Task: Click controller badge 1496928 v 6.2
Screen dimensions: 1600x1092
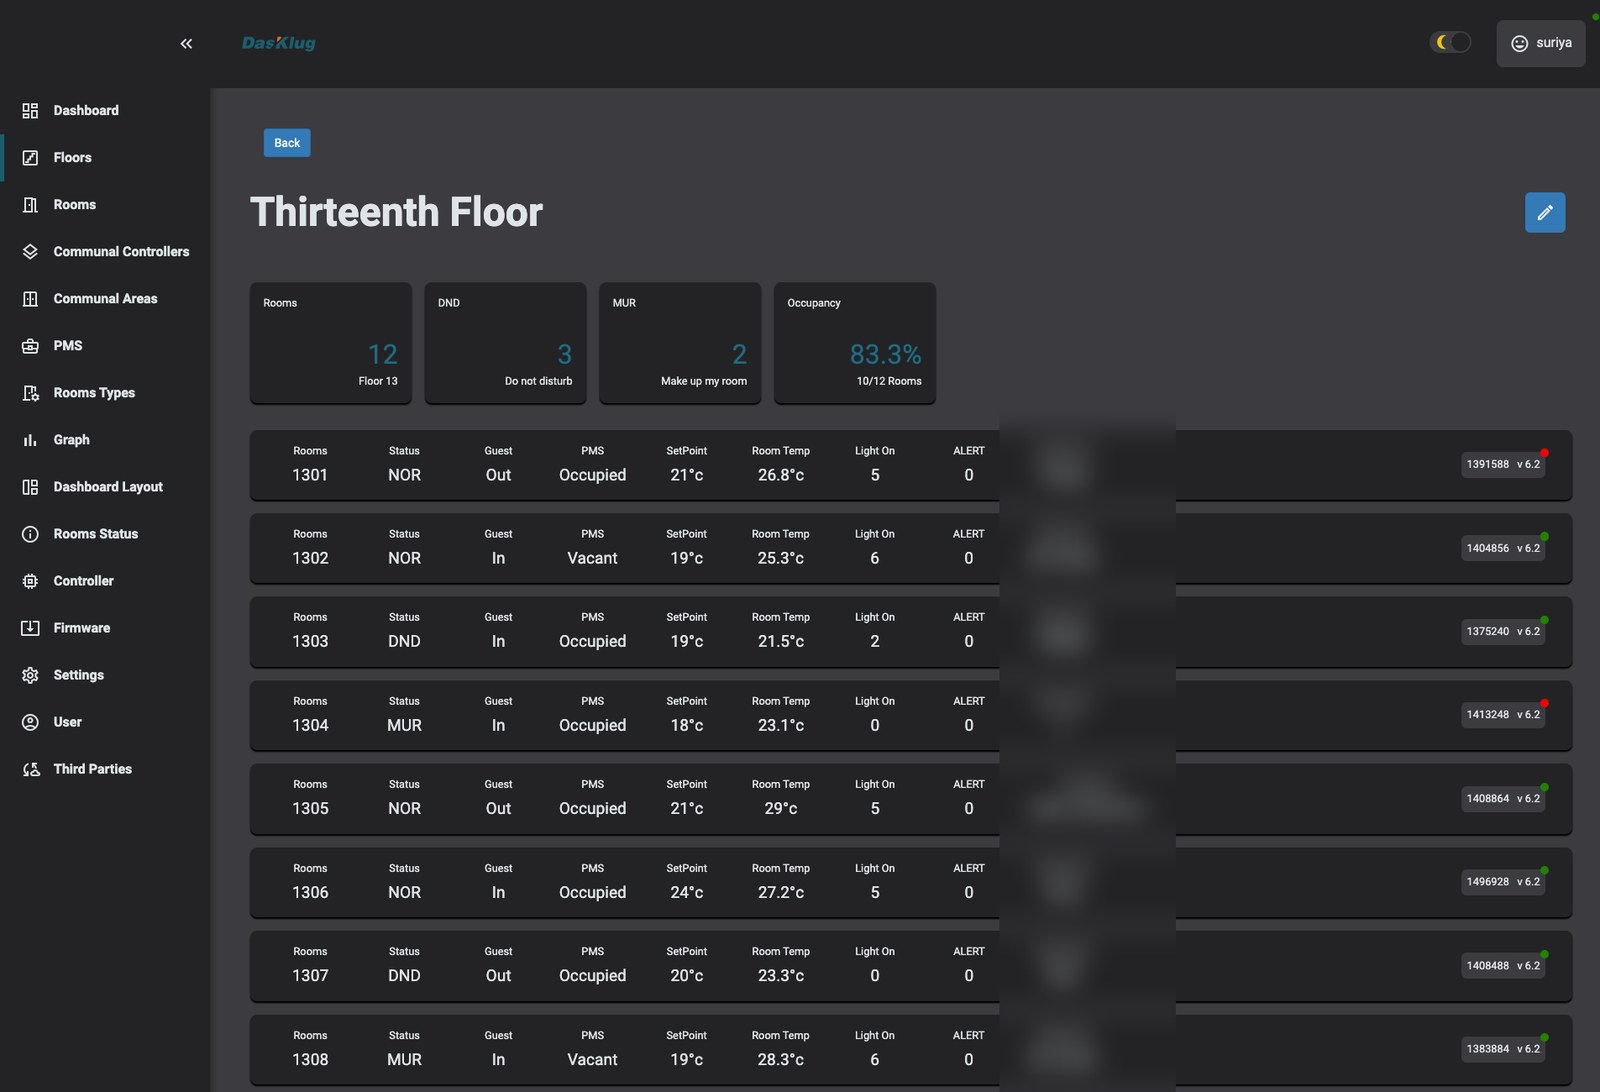Action: [x=1503, y=882]
